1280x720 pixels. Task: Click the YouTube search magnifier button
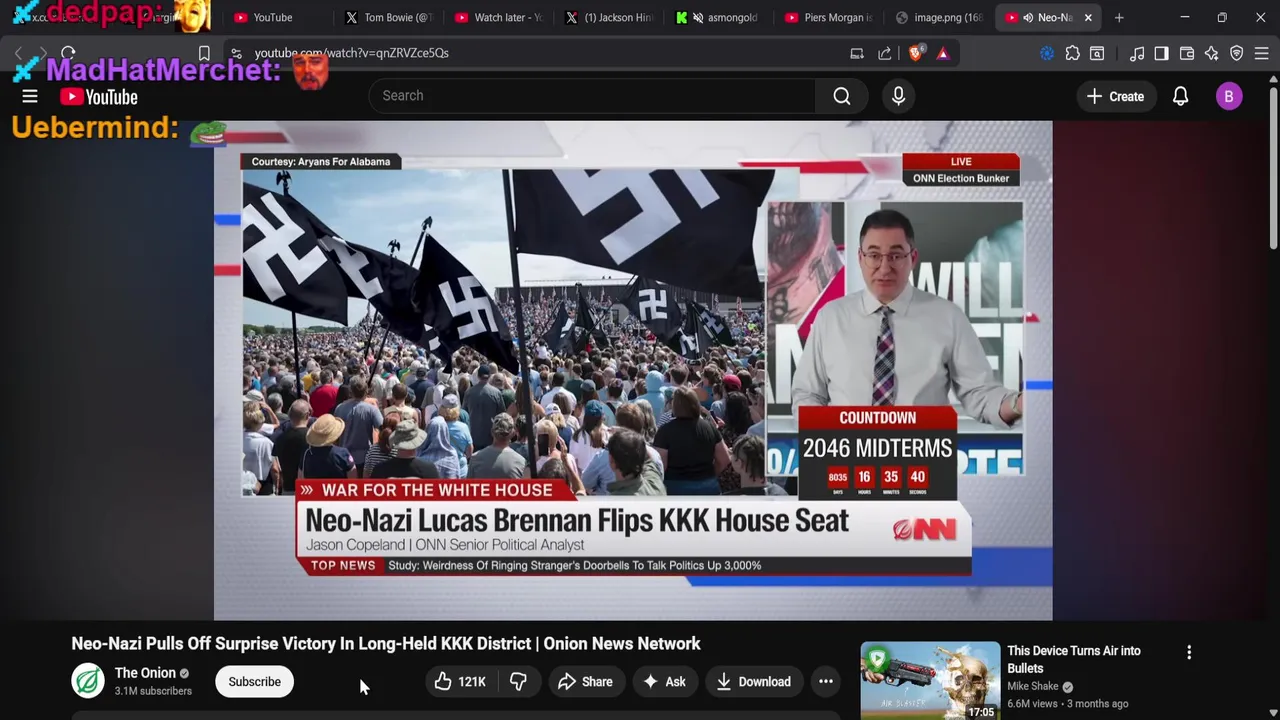(842, 96)
